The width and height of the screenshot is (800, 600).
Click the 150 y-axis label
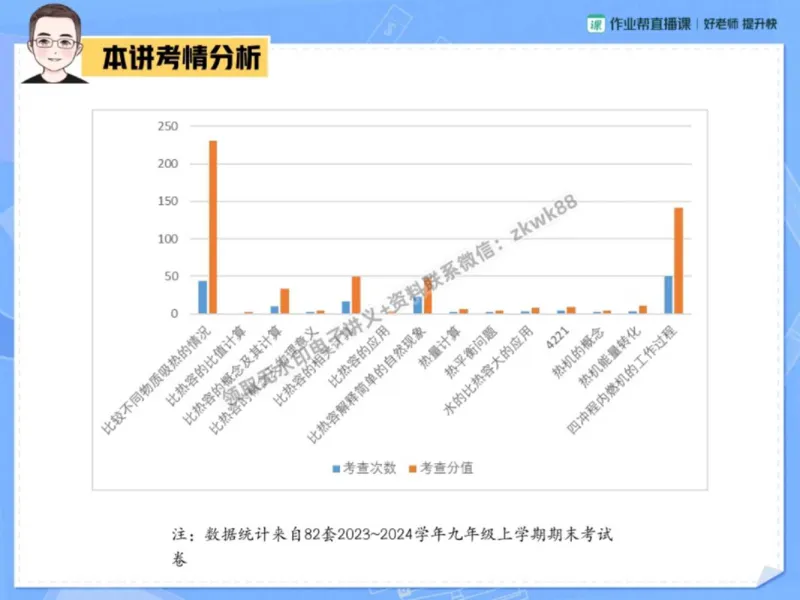168,201
